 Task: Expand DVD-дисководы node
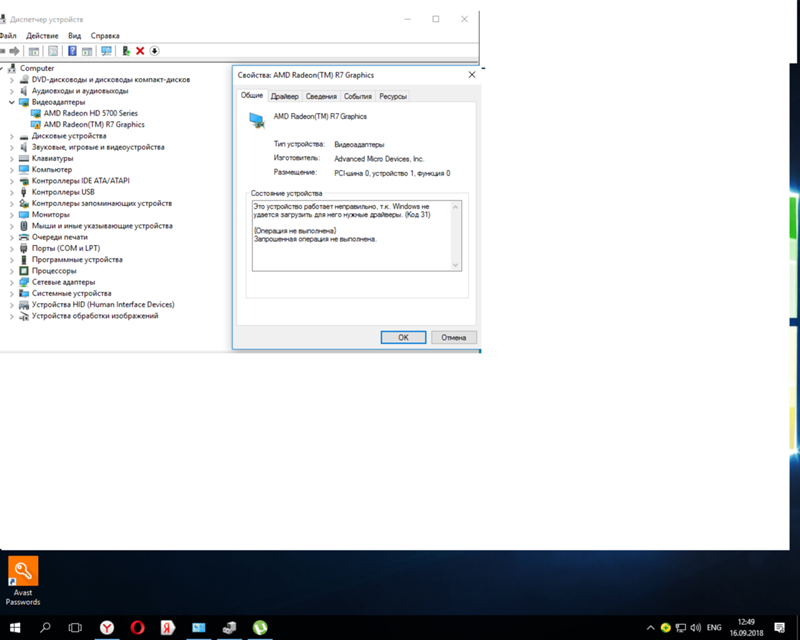12,80
